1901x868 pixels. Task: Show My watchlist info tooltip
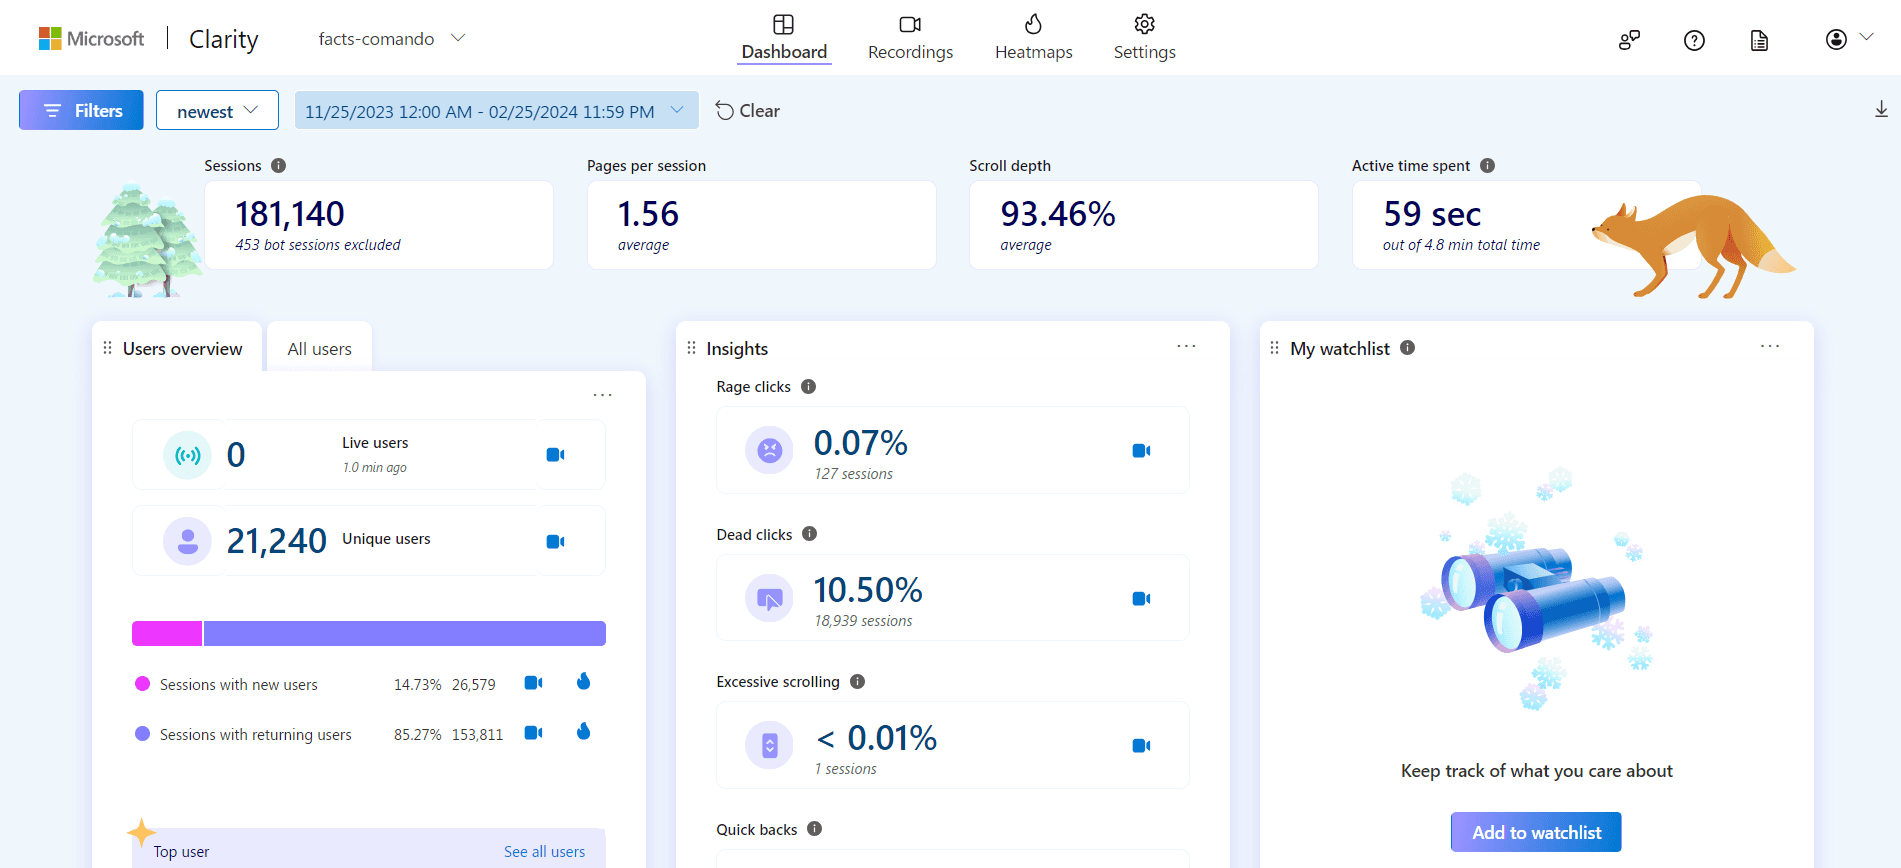click(x=1407, y=347)
